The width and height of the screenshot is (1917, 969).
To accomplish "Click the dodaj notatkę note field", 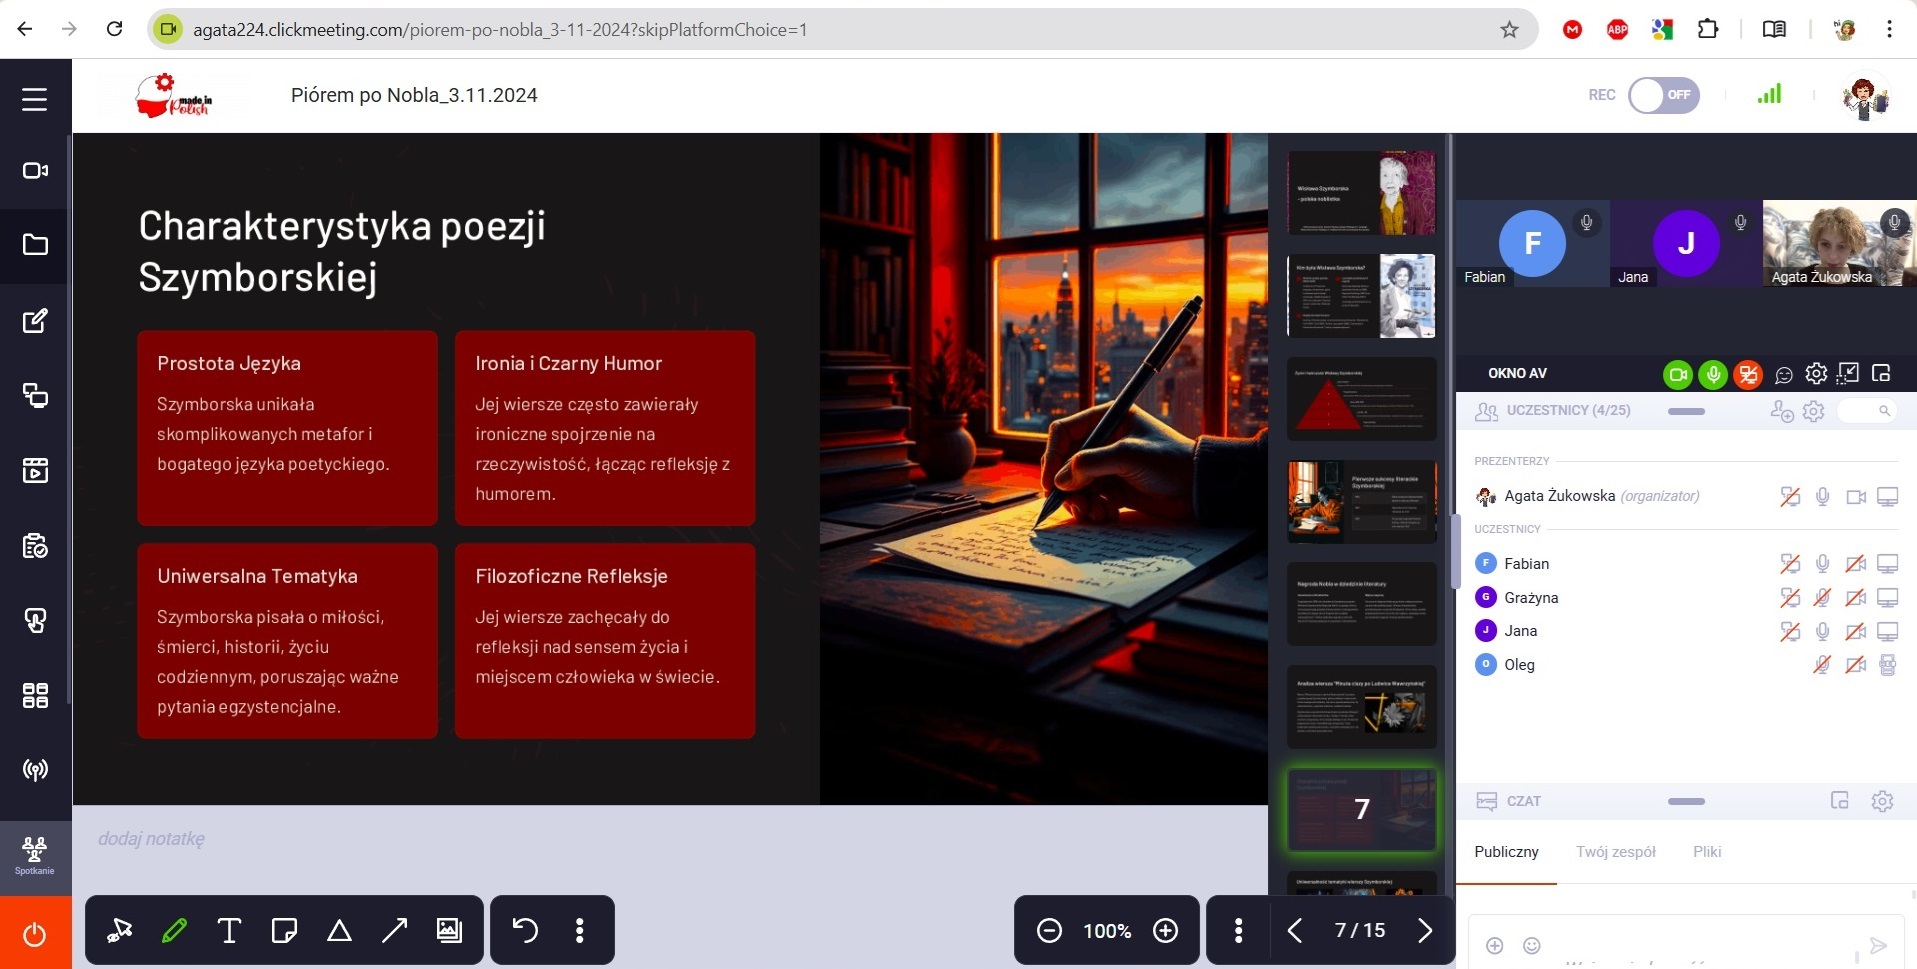I will (670, 839).
